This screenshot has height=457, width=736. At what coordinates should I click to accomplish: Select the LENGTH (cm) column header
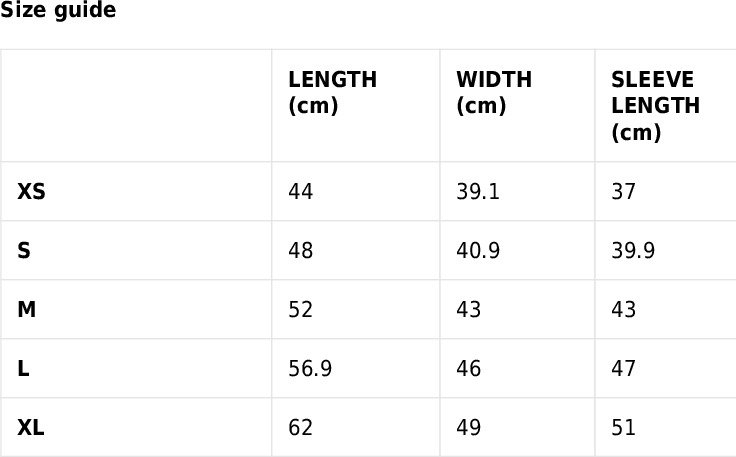pyautogui.click(x=332, y=92)
